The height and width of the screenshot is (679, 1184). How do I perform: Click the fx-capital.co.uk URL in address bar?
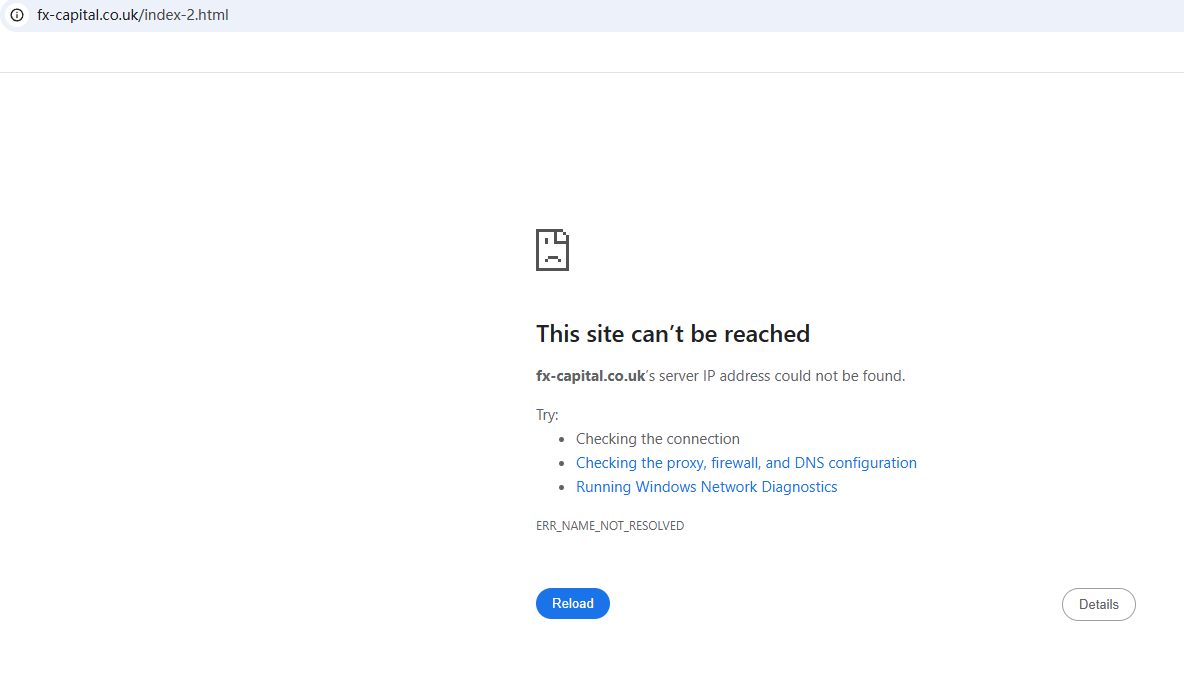132,15
